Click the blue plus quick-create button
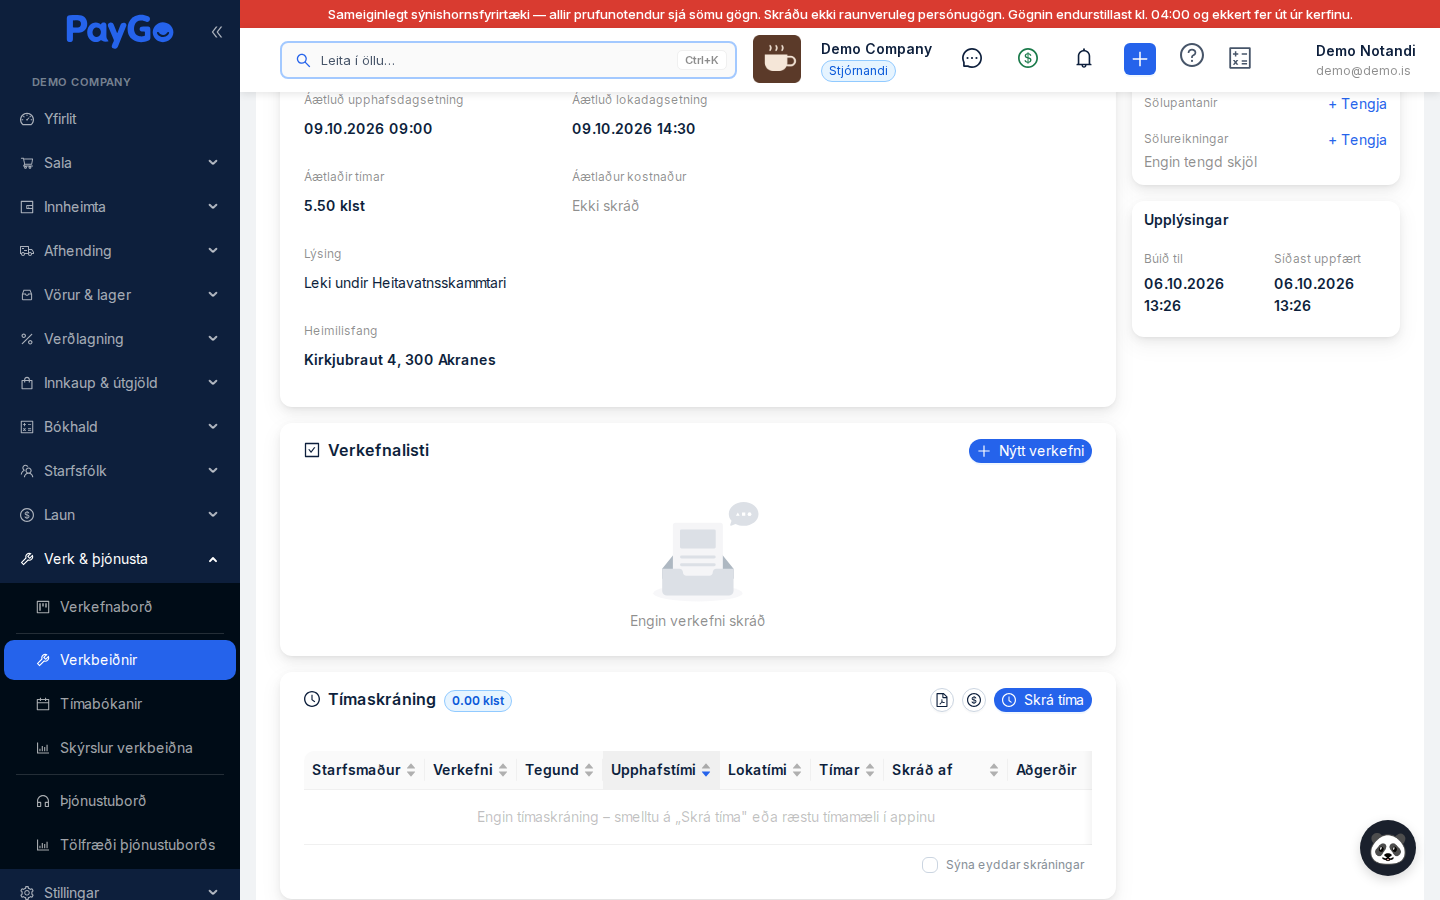Image resolution: width=1440 pixels, height=900 pixels. point(1140,59)
